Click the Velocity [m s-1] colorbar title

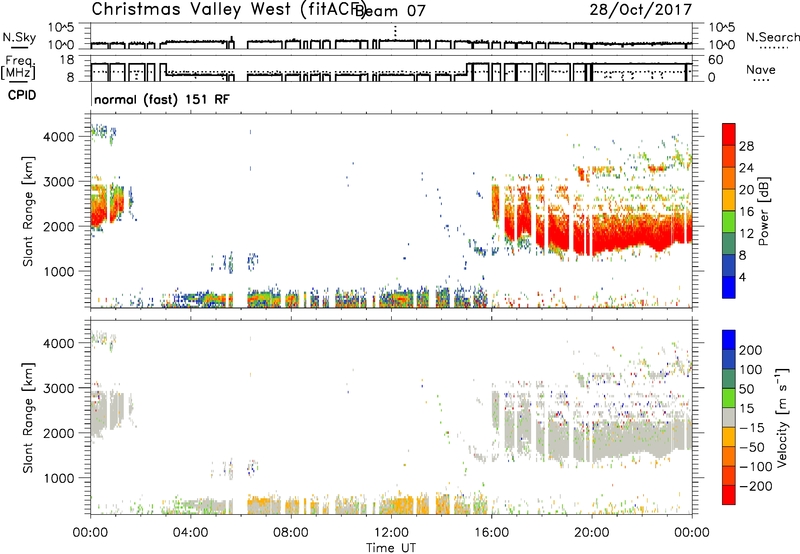[782, 417]
